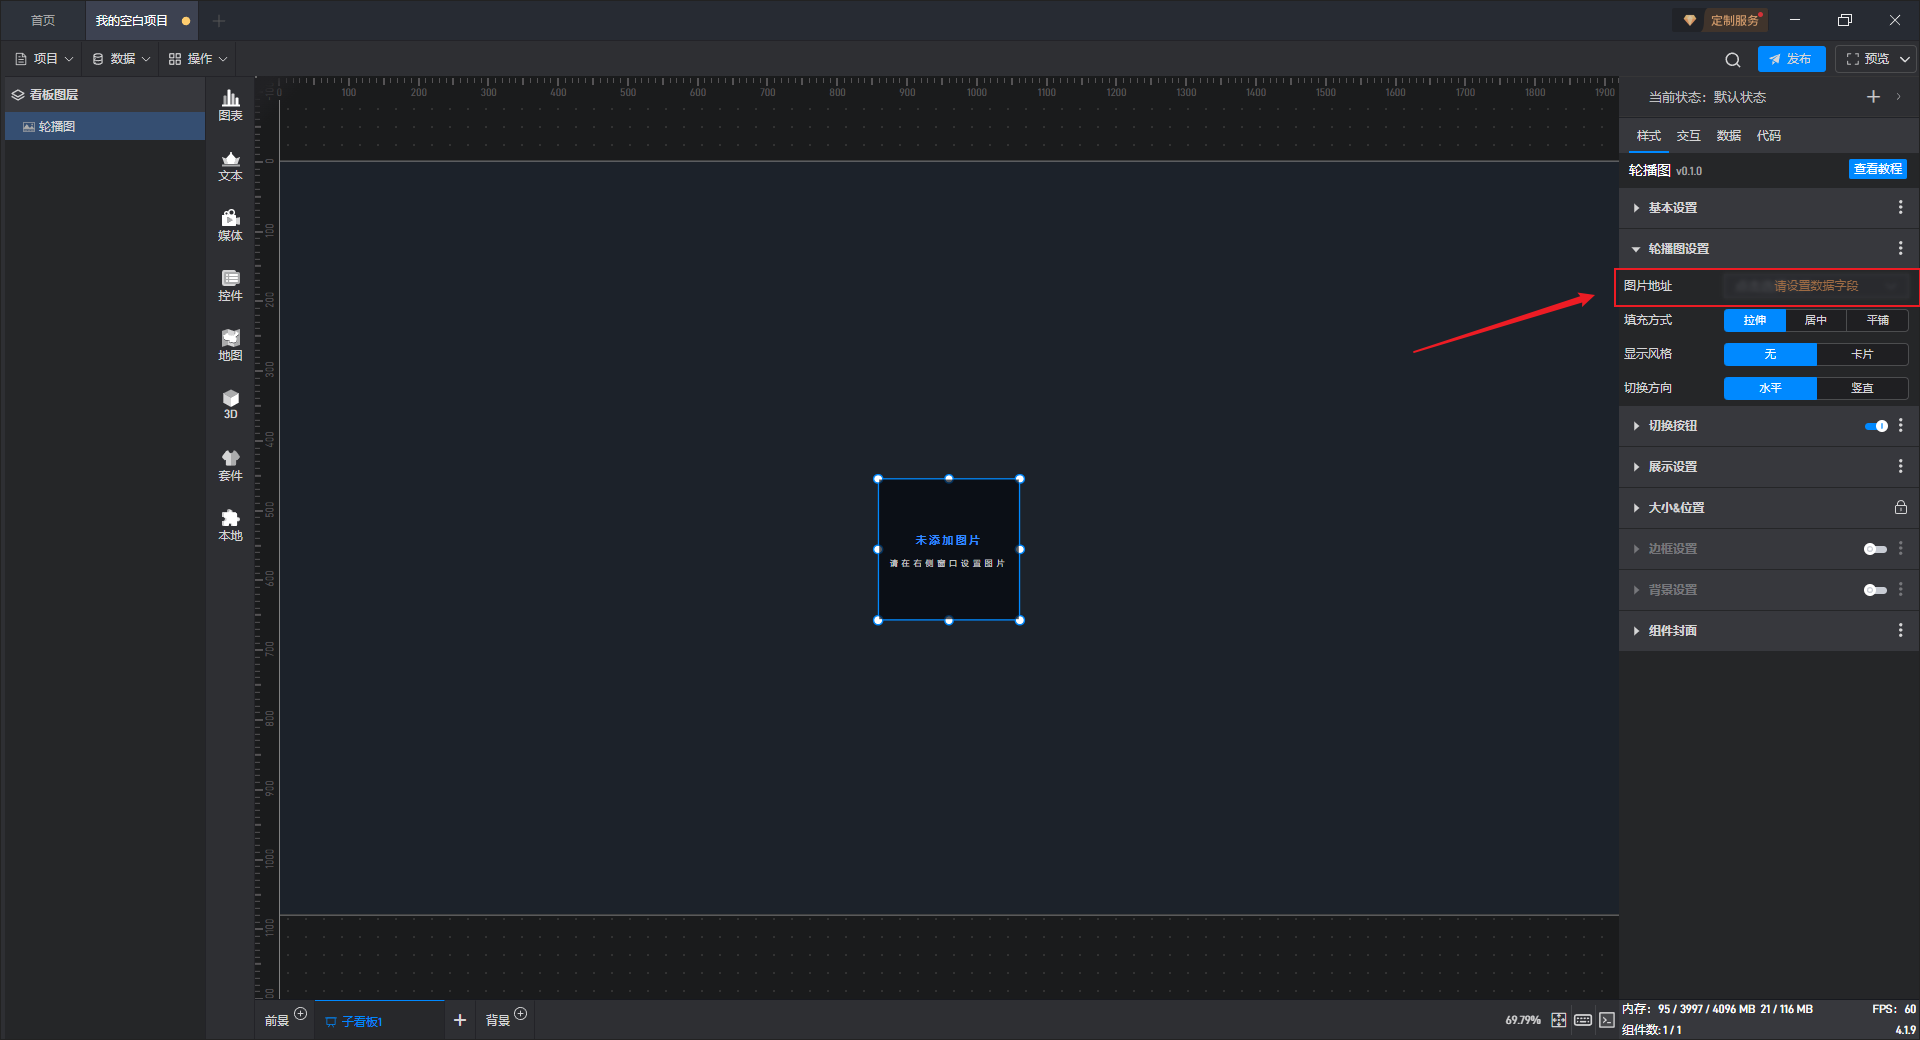
Task: Open a new tab with the plus button
Action: pyautogui.click(x=219, y=20)
